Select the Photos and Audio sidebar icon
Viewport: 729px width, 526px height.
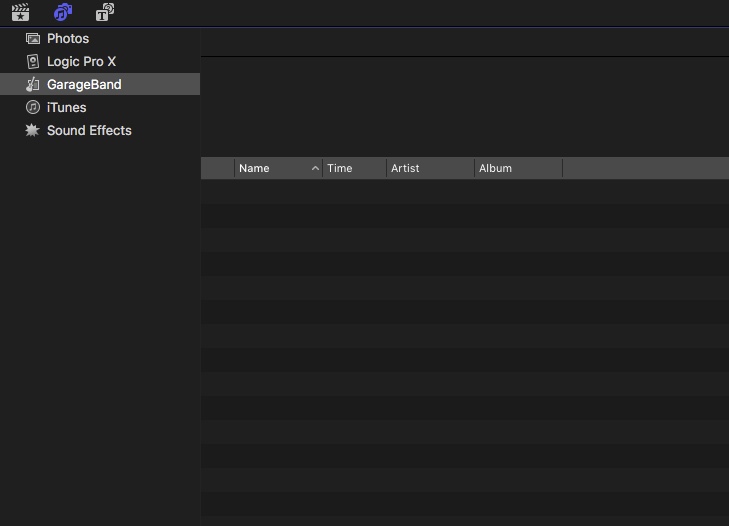(63, 12)
